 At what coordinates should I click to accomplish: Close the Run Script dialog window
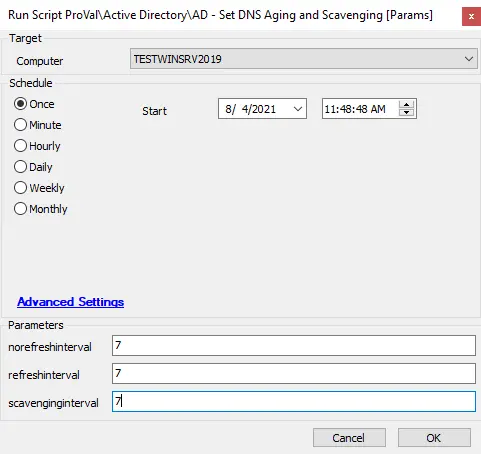471,16
